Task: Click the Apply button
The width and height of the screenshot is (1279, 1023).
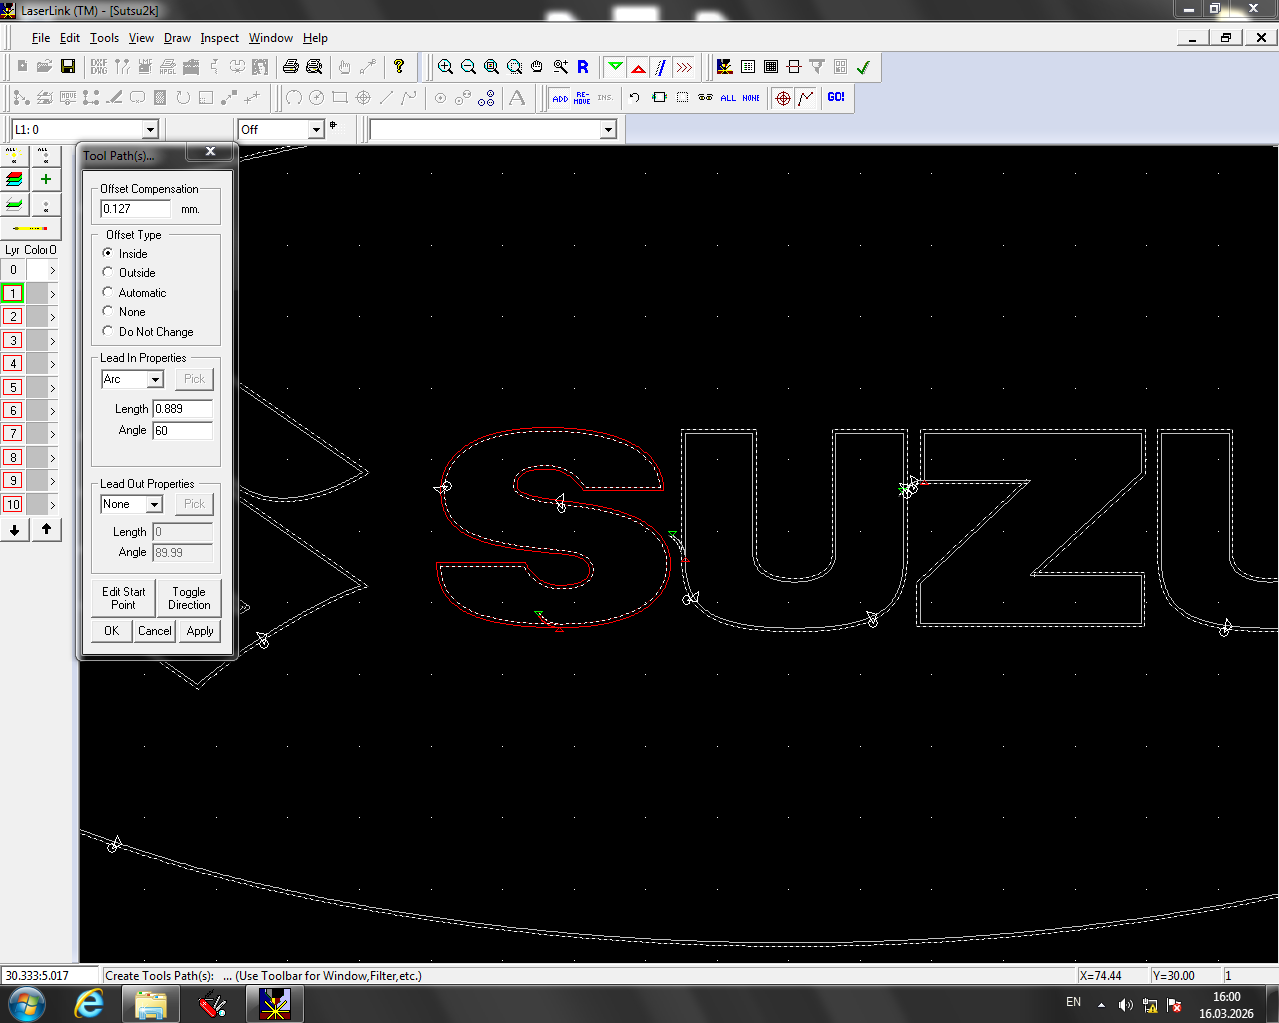Action: pos(200,631)
